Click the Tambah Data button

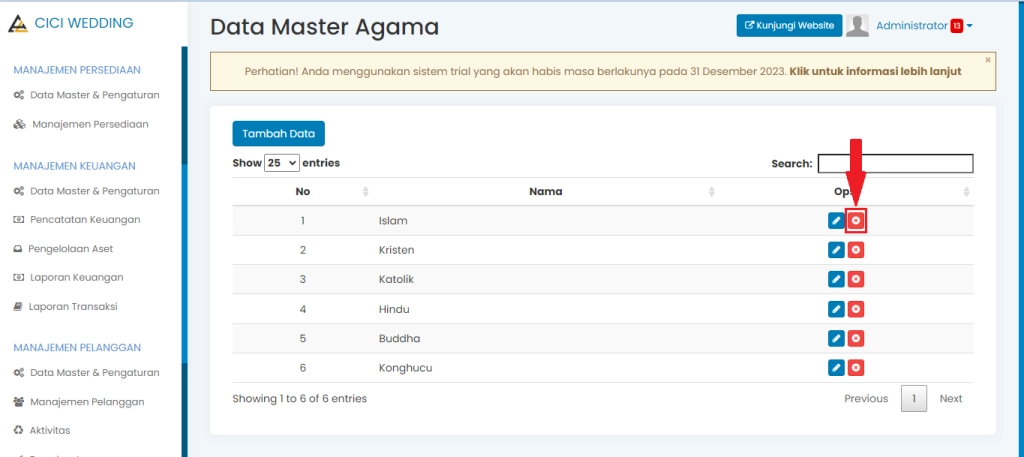click(x=278, y=134)
